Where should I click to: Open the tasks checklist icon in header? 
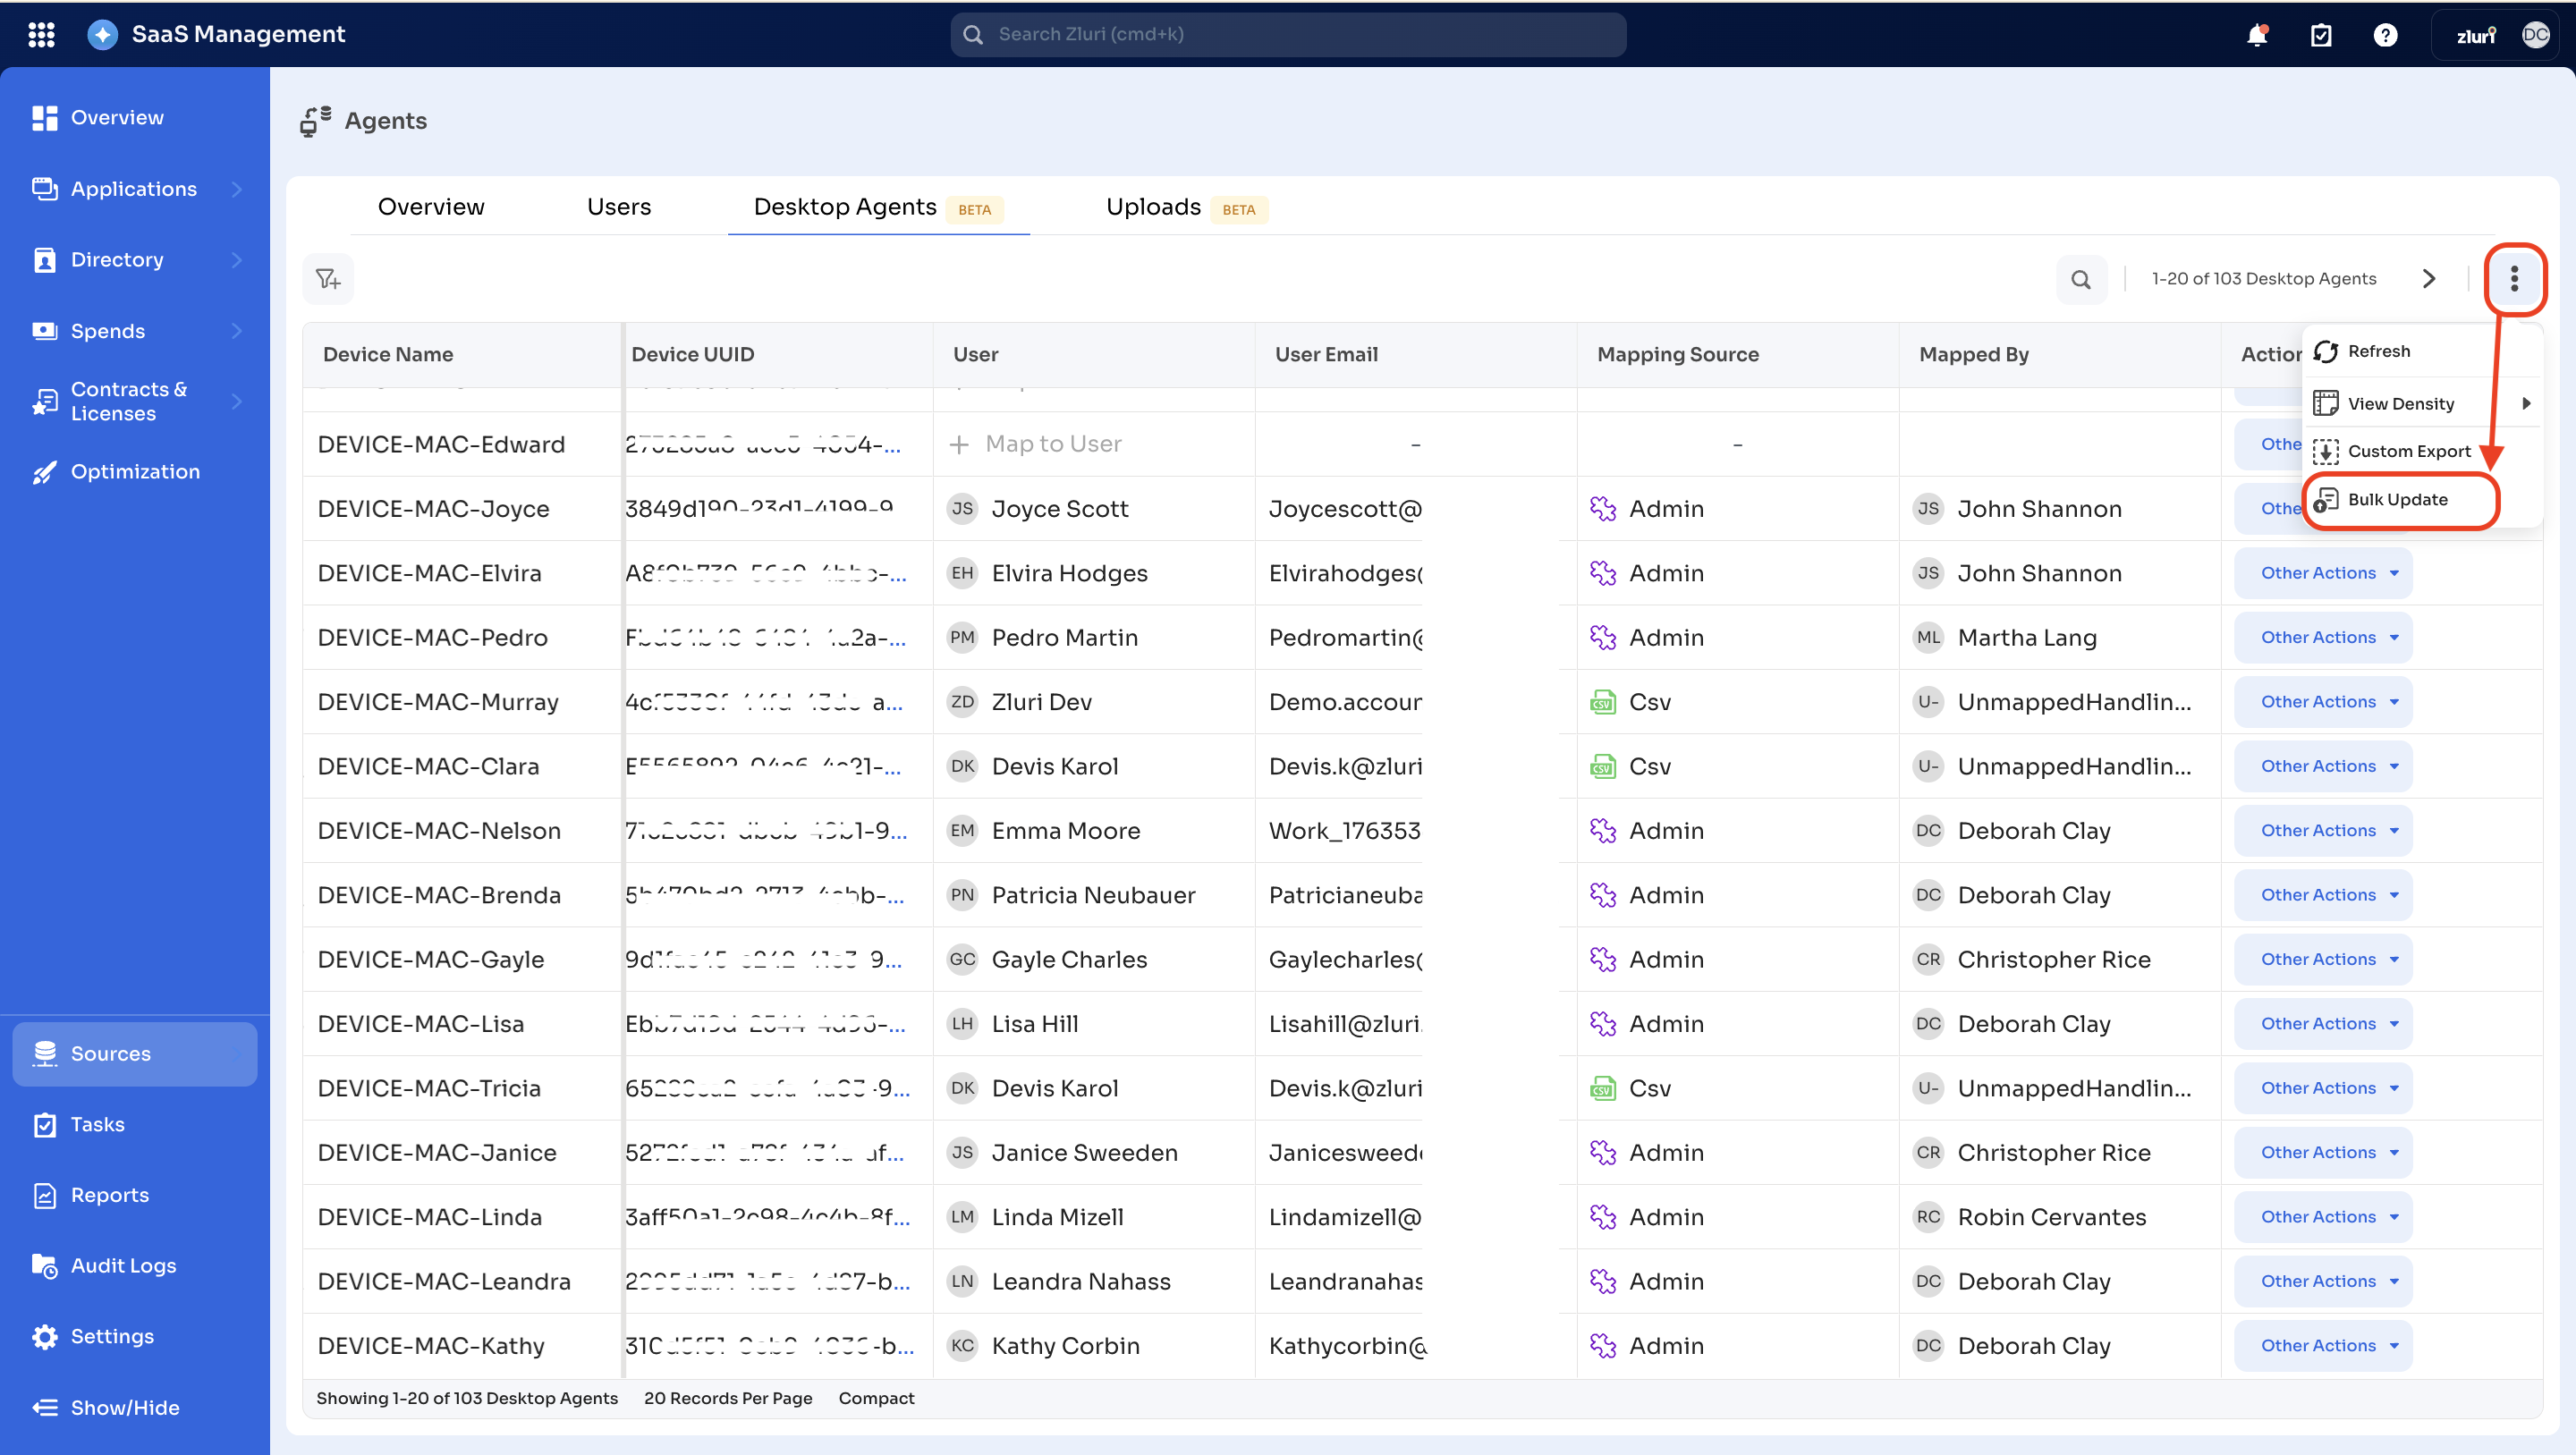tap(2321, 35)
